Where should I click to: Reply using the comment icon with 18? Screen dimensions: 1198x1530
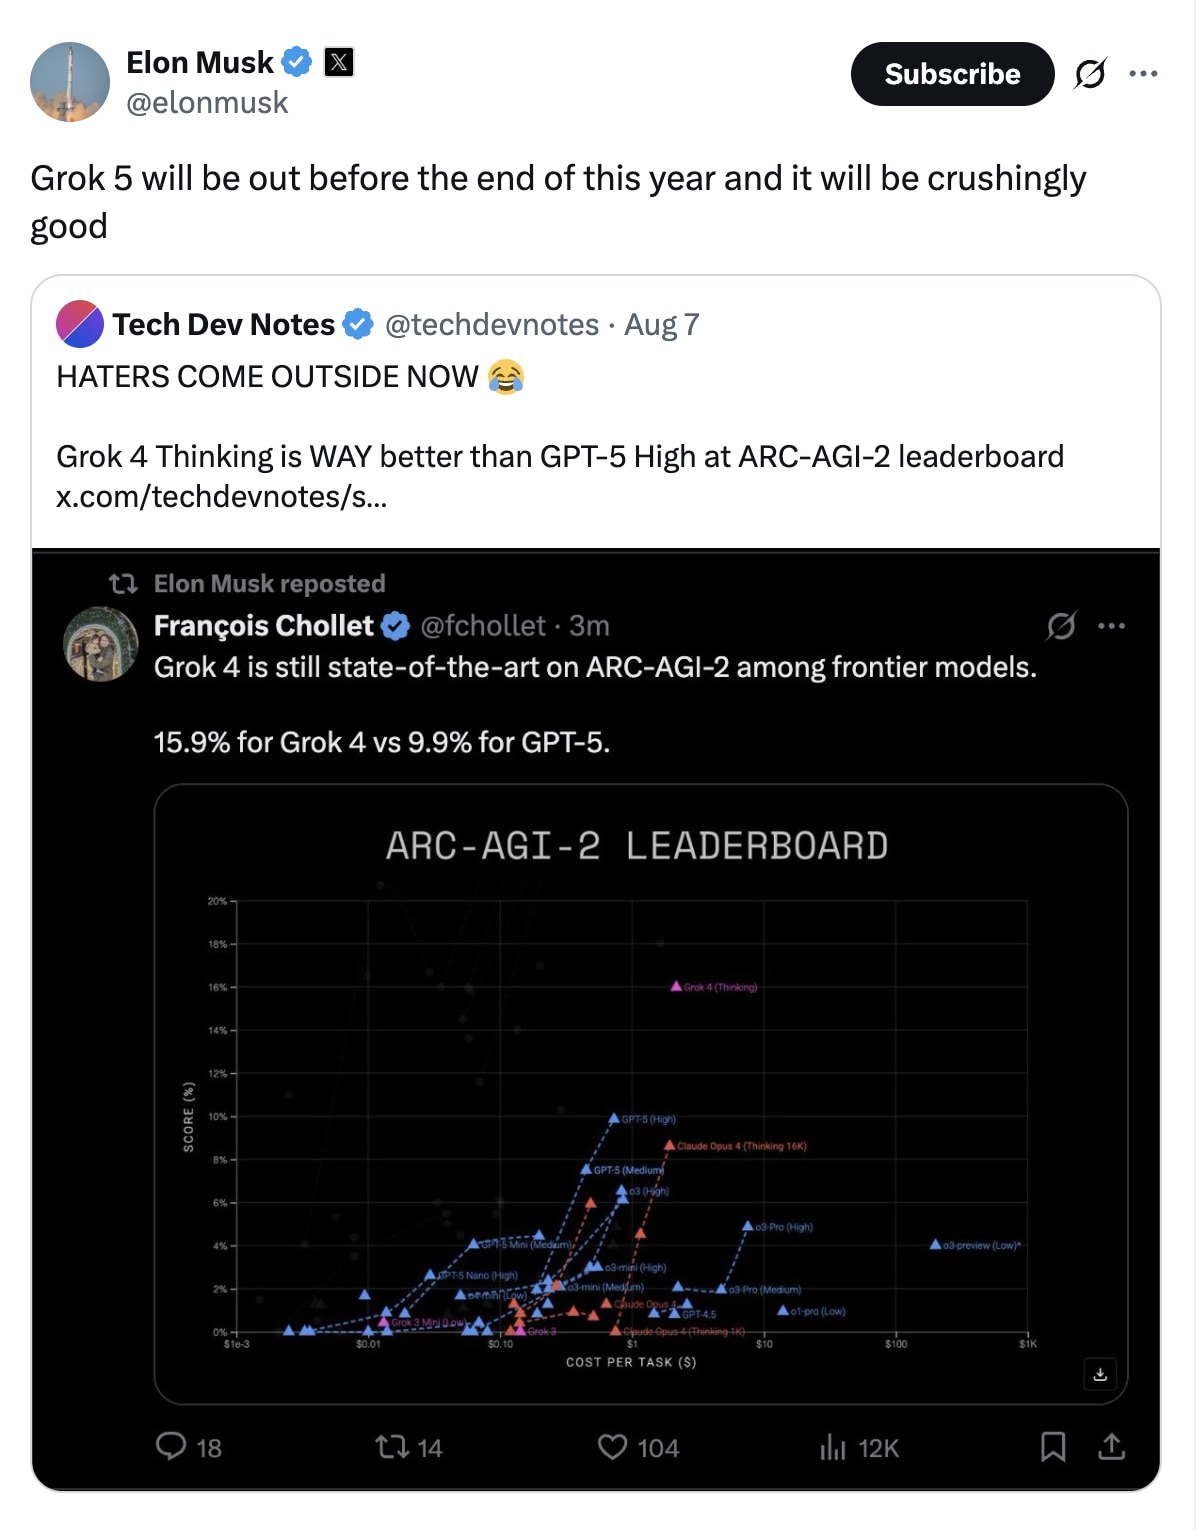tap(189, 1447)
